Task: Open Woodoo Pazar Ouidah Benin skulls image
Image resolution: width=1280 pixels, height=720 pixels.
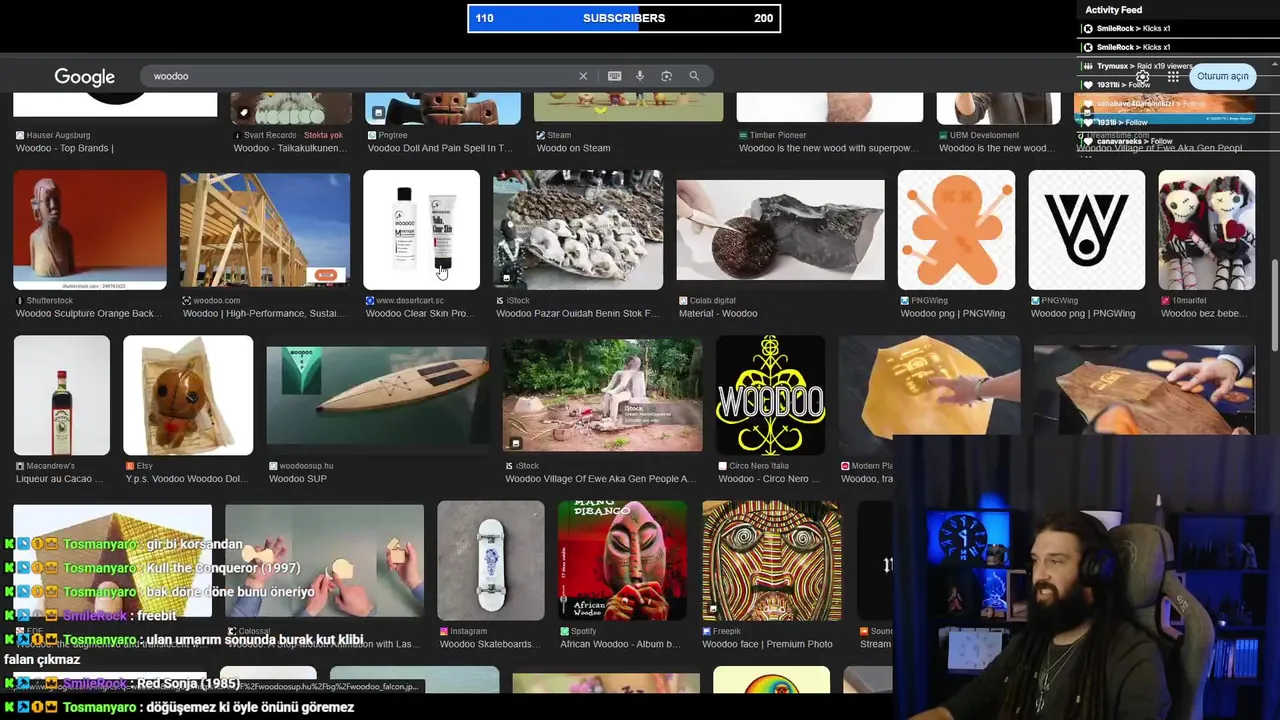Action: (578, 230)
